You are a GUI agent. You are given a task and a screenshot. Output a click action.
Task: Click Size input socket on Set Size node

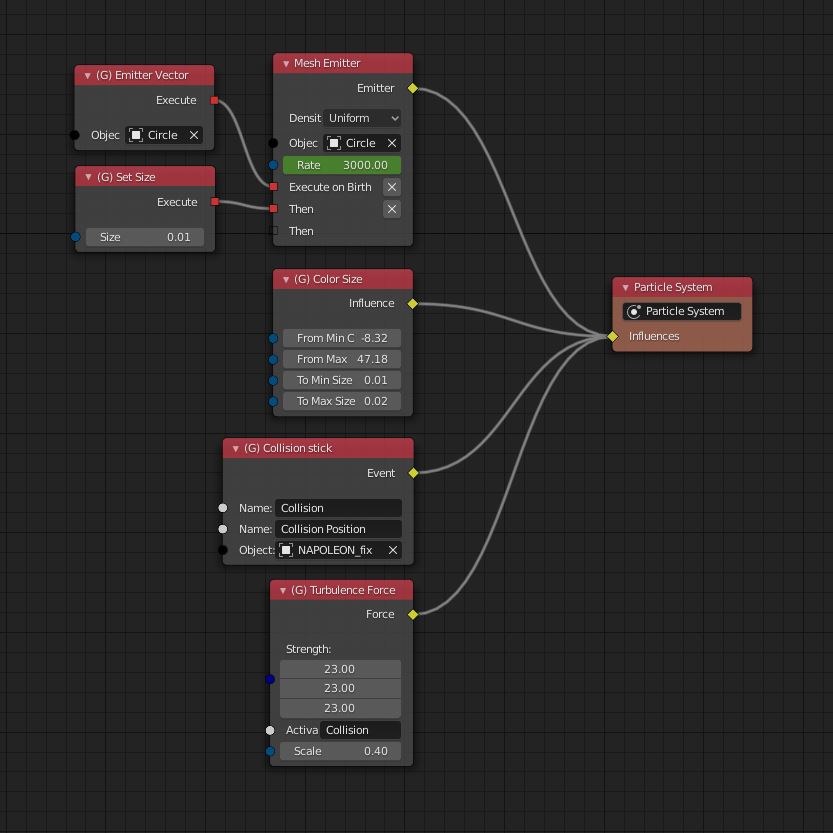point(75,237)
